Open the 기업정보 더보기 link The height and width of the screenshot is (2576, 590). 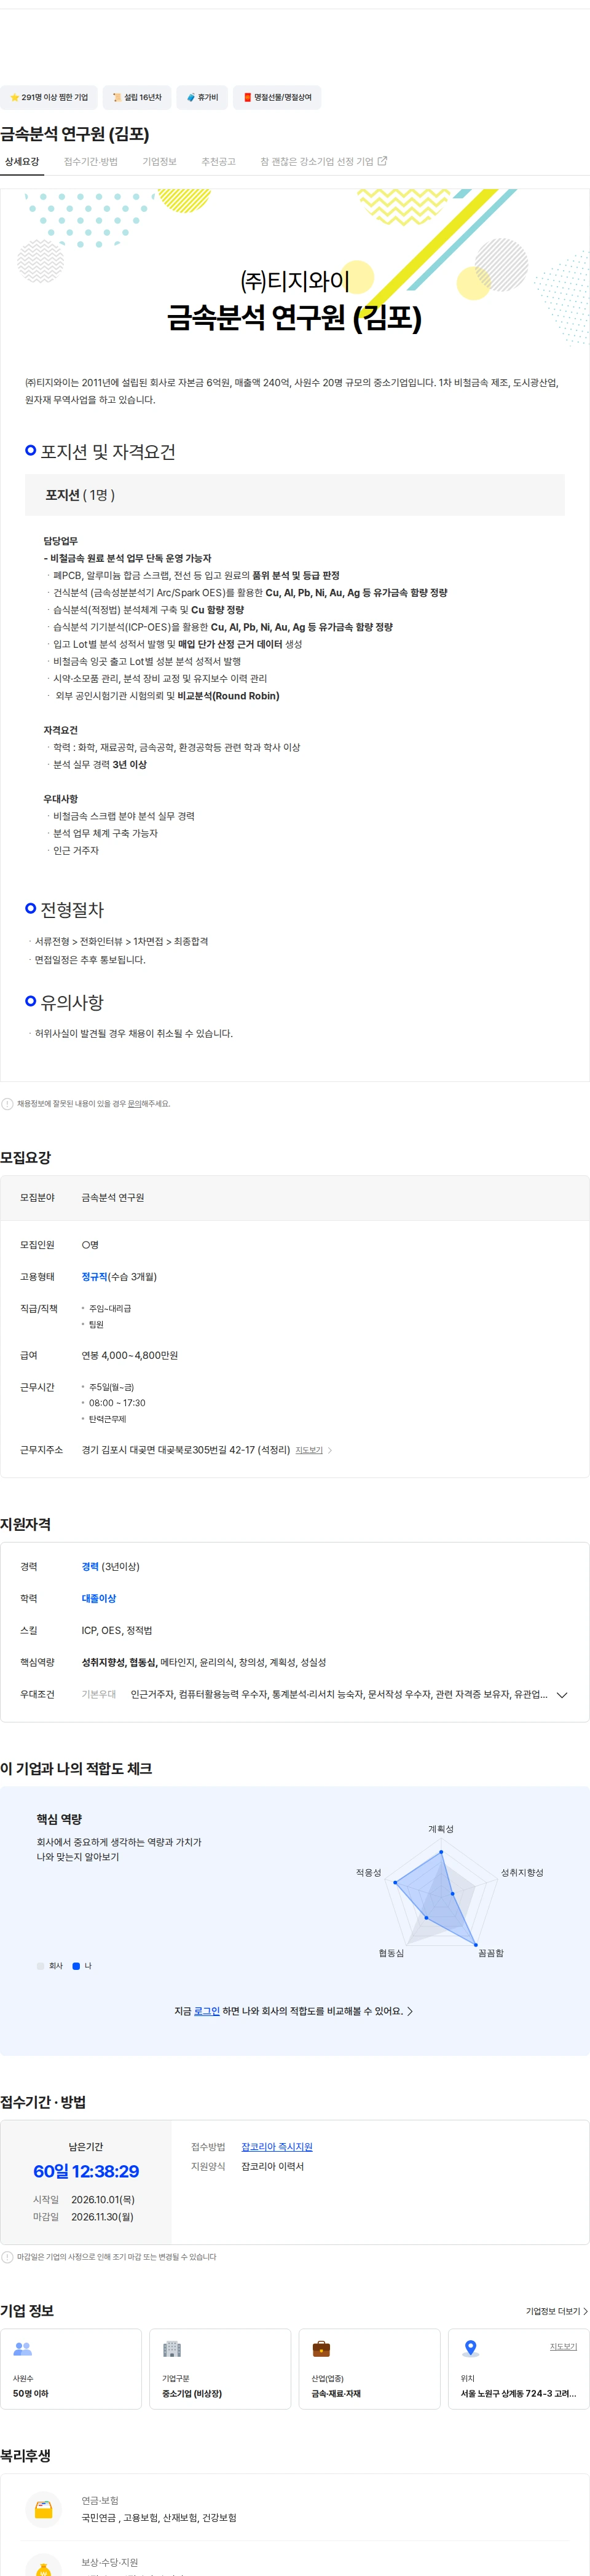click(x=557, y=2311)
